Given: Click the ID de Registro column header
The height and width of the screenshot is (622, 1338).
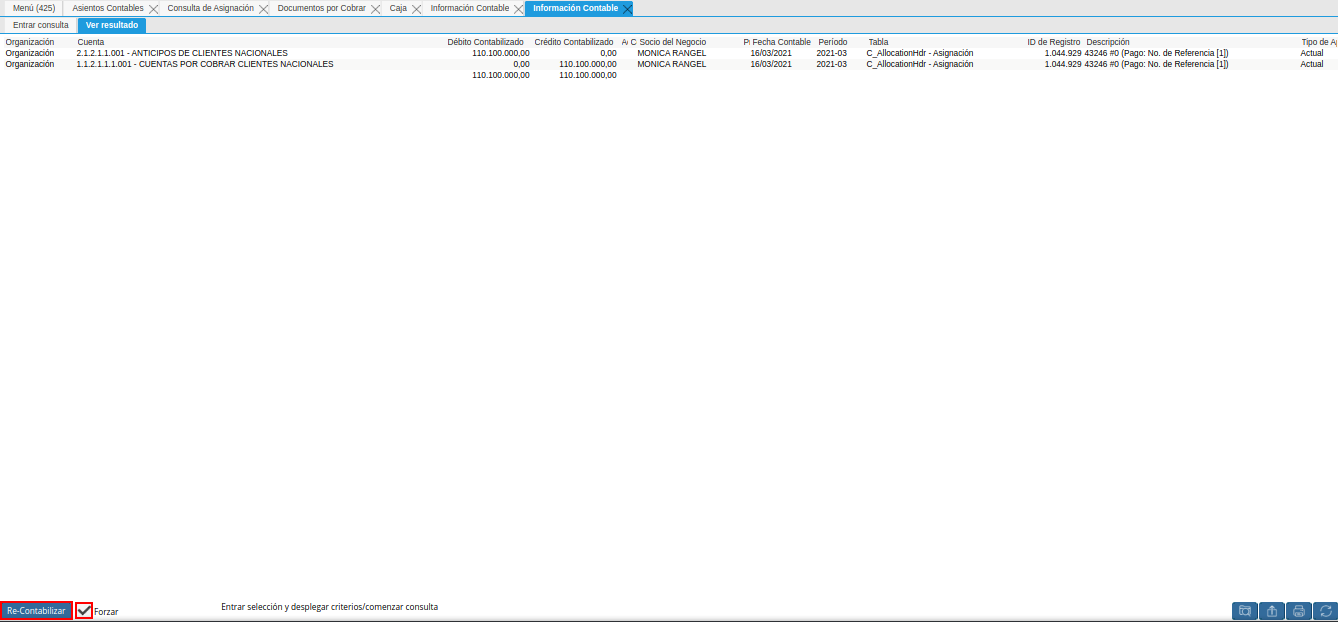Looking at the screenshot, I should click(1054, 42).
